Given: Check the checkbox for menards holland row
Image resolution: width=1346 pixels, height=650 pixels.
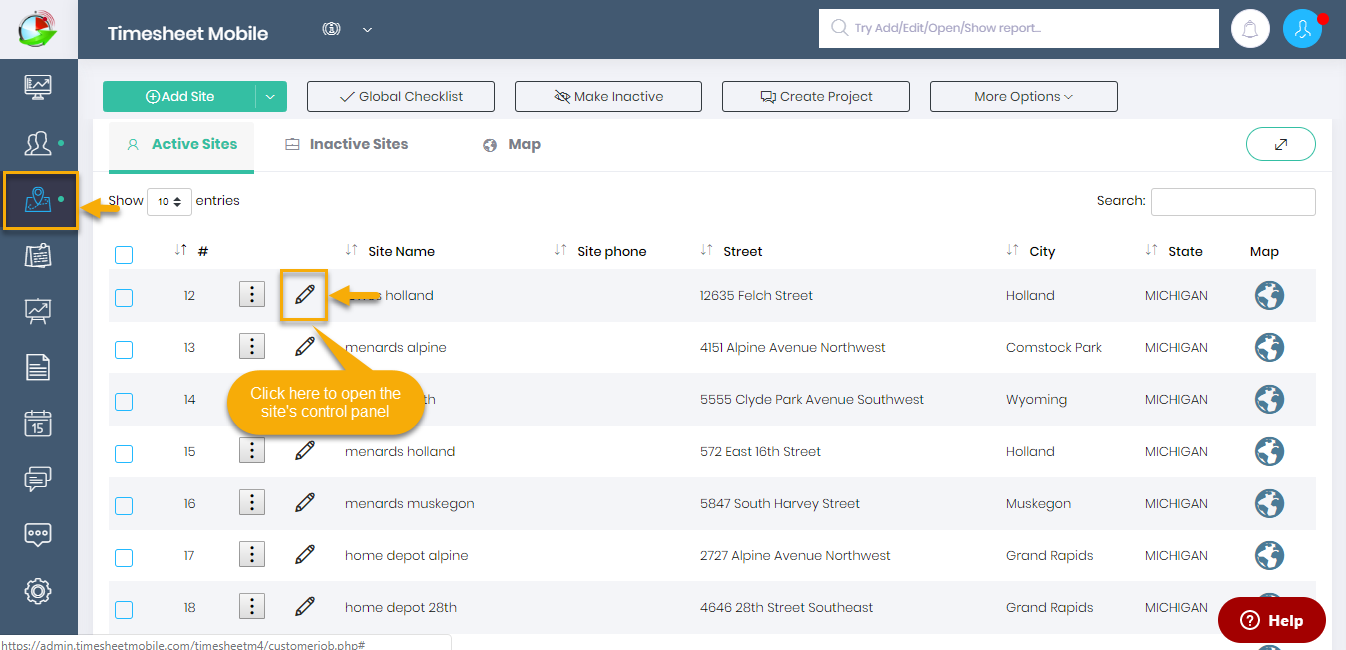Looking at the screenshot, I should tap(124, 453).
